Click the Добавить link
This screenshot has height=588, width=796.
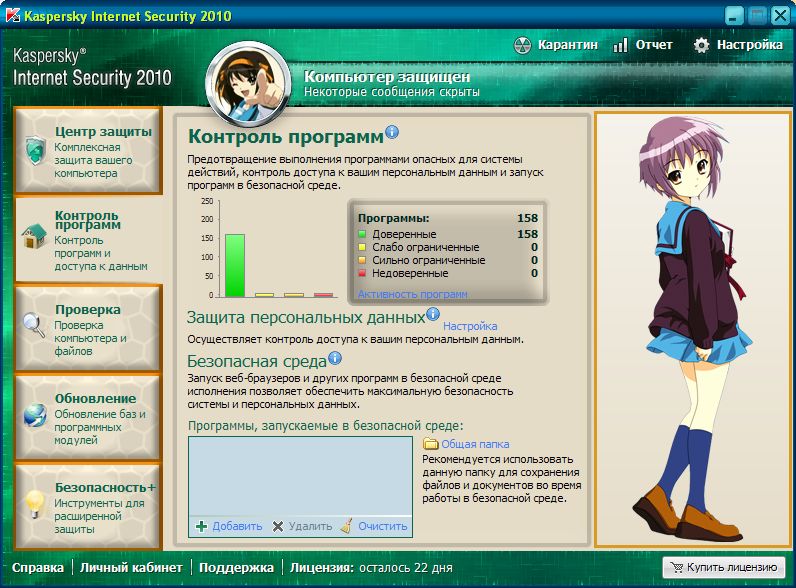tap(237, 526)
